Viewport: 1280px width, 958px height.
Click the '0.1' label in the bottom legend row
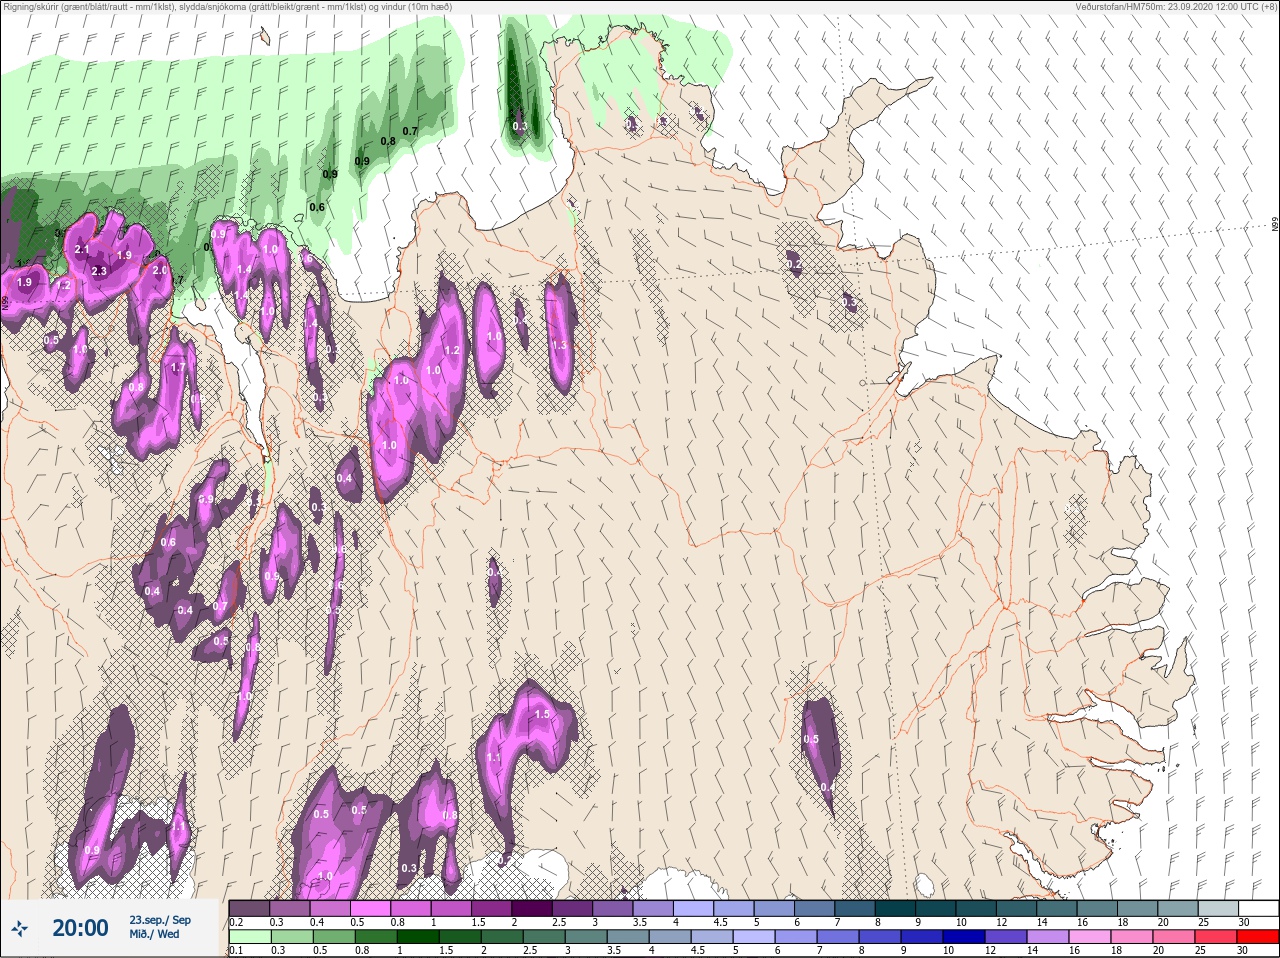pos(236,952)
